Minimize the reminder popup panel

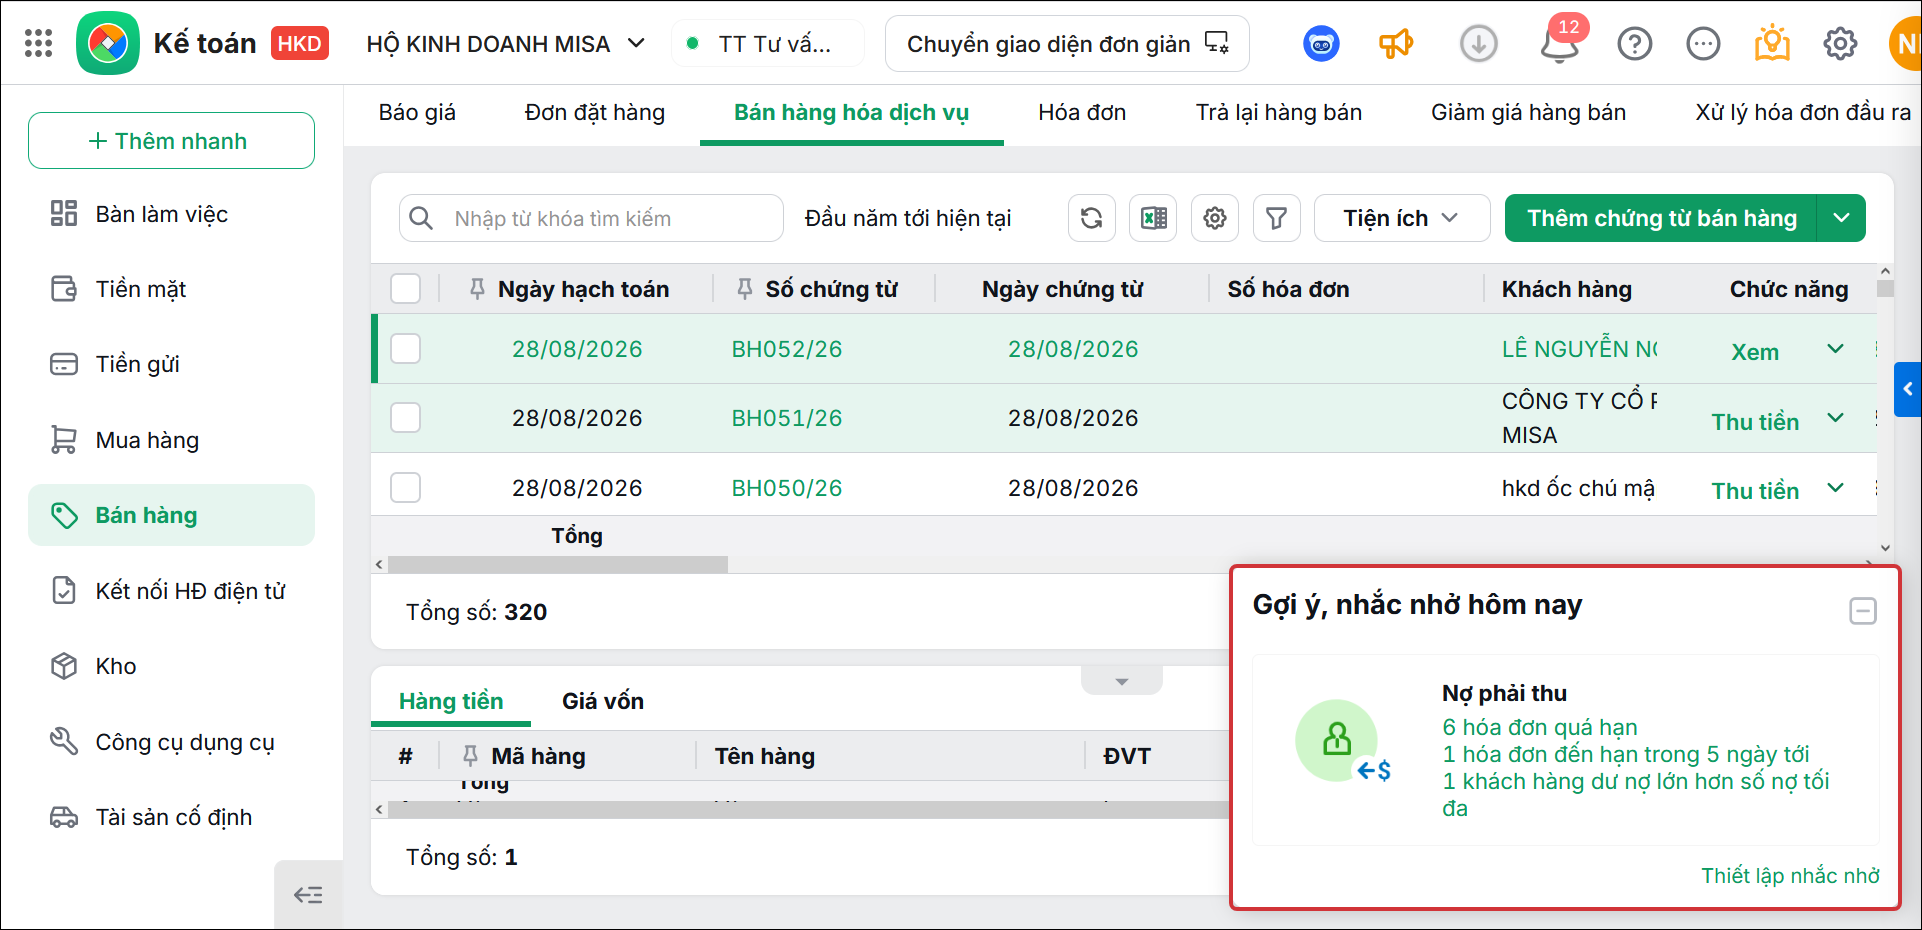[1863, 611]
